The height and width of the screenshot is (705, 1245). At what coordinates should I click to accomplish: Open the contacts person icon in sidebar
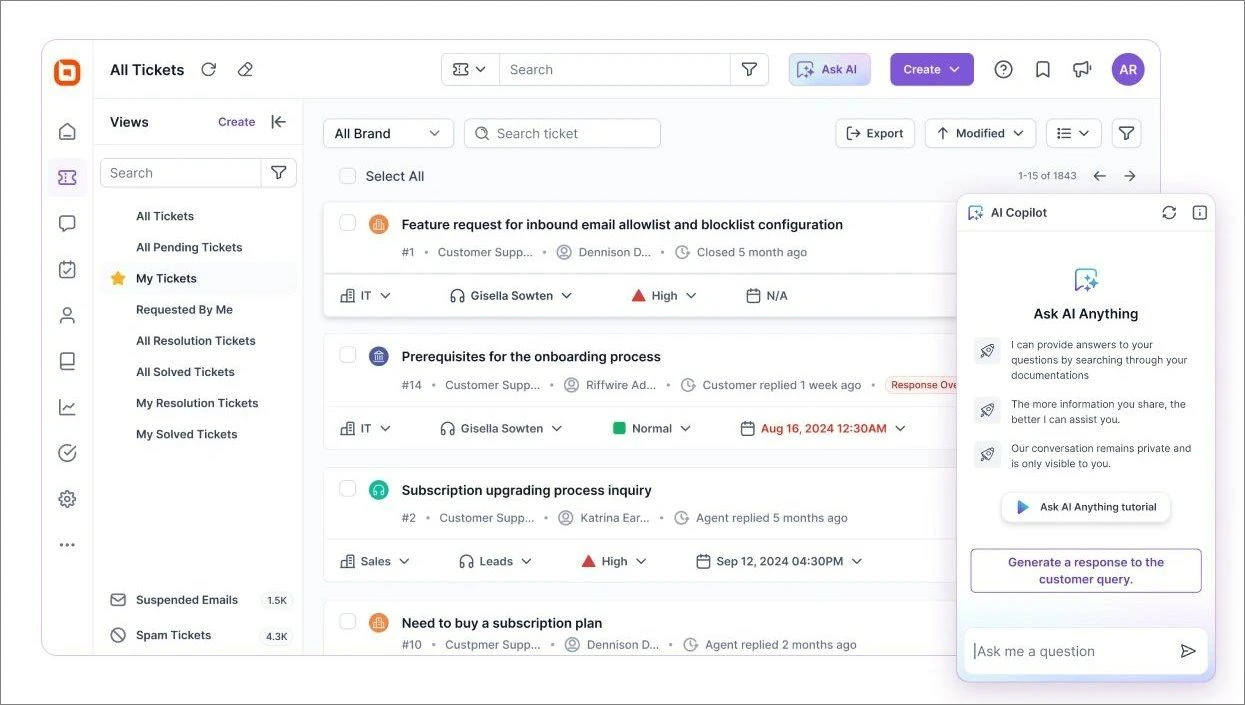click(67, 315)
